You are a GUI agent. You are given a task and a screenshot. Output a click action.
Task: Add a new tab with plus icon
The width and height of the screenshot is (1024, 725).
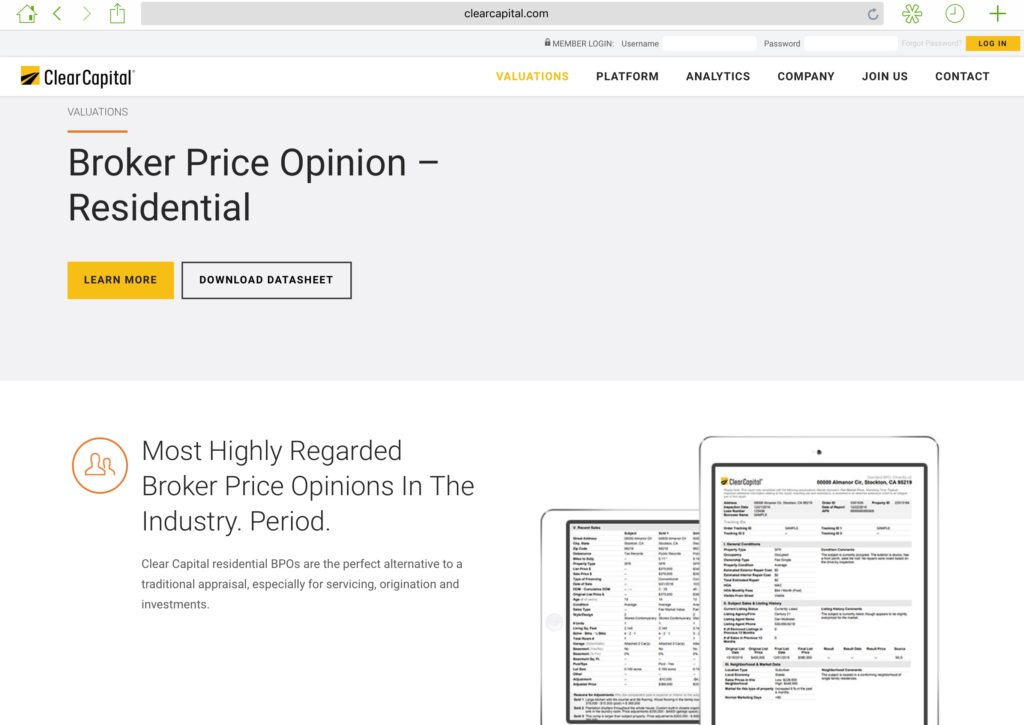(997, 14)
